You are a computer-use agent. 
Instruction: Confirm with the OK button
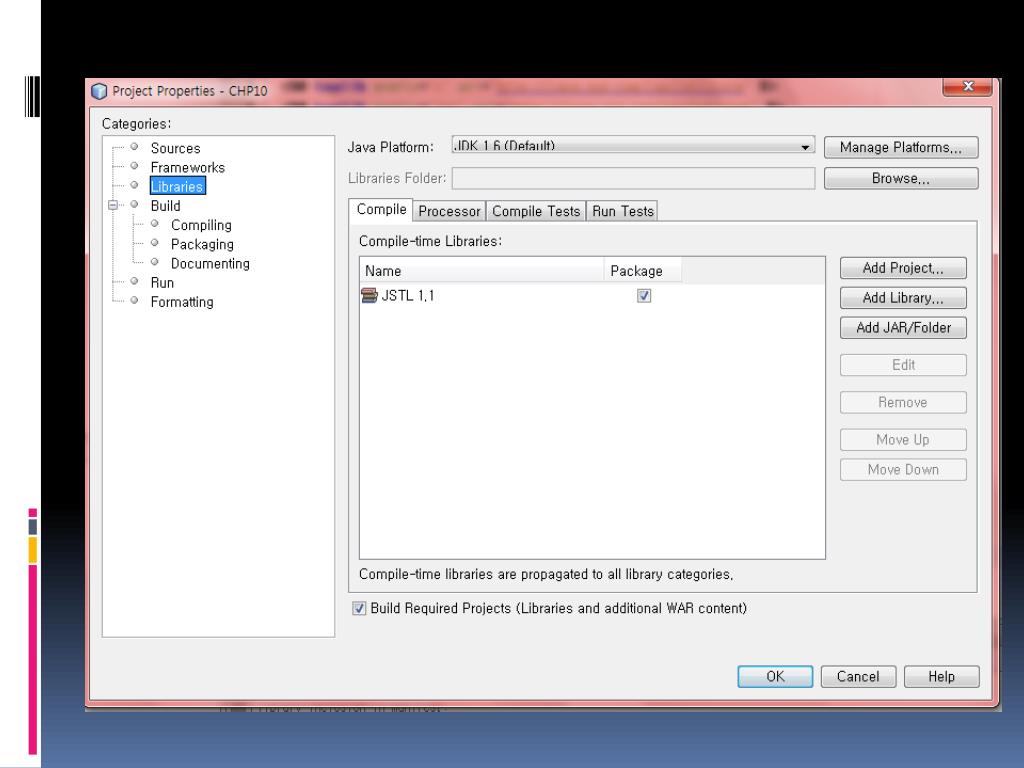[775, 677]
